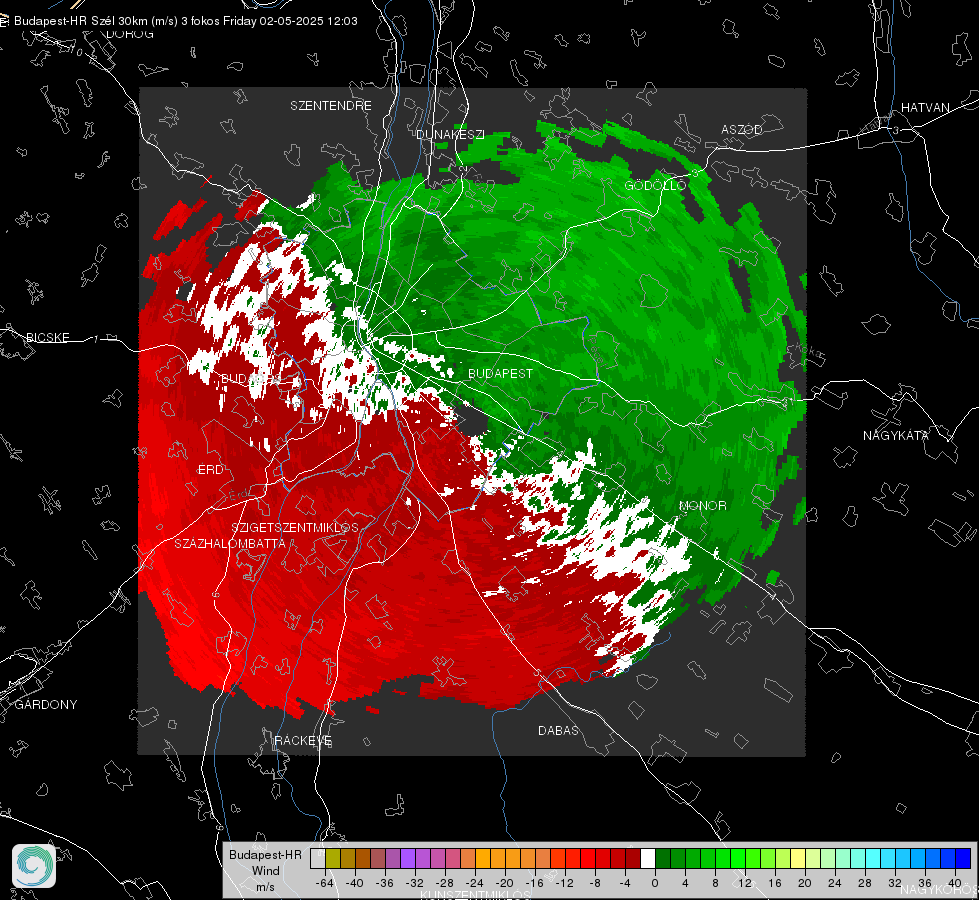Click the BUDAPEST city label
The height and width of the screenshot is (900, 979).
(500, 373)
